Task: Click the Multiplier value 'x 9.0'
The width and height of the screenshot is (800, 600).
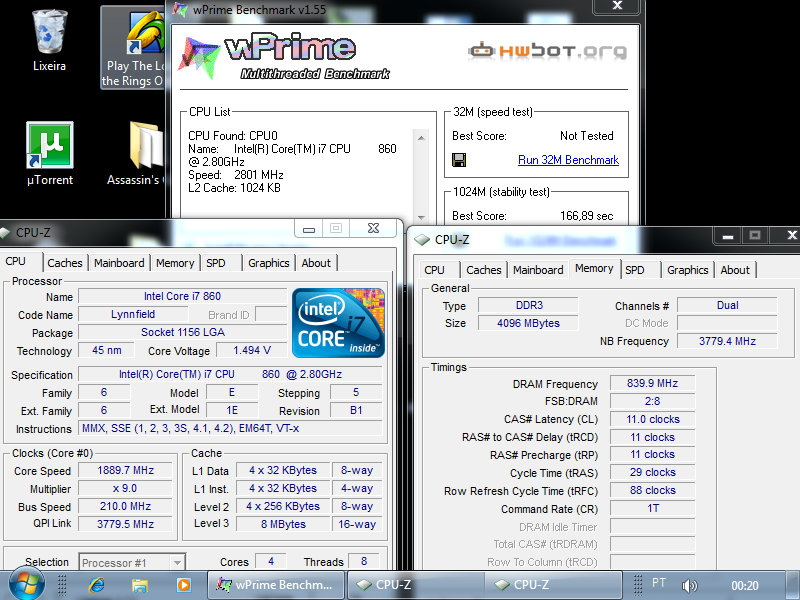Action: [x=126, y=488]
